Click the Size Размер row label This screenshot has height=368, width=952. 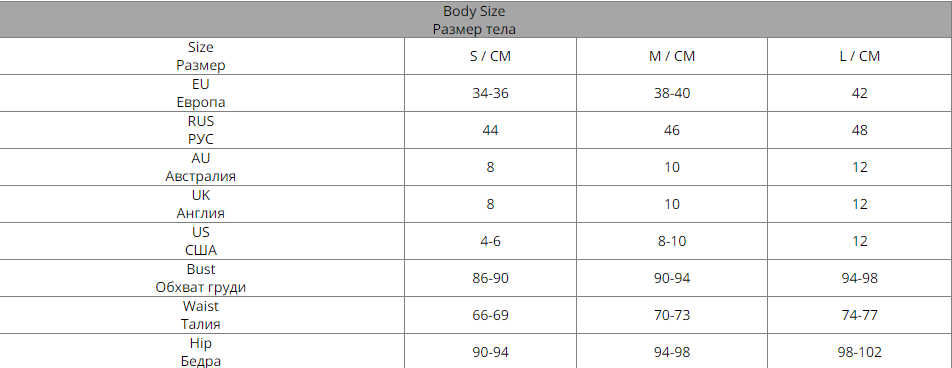202,56
